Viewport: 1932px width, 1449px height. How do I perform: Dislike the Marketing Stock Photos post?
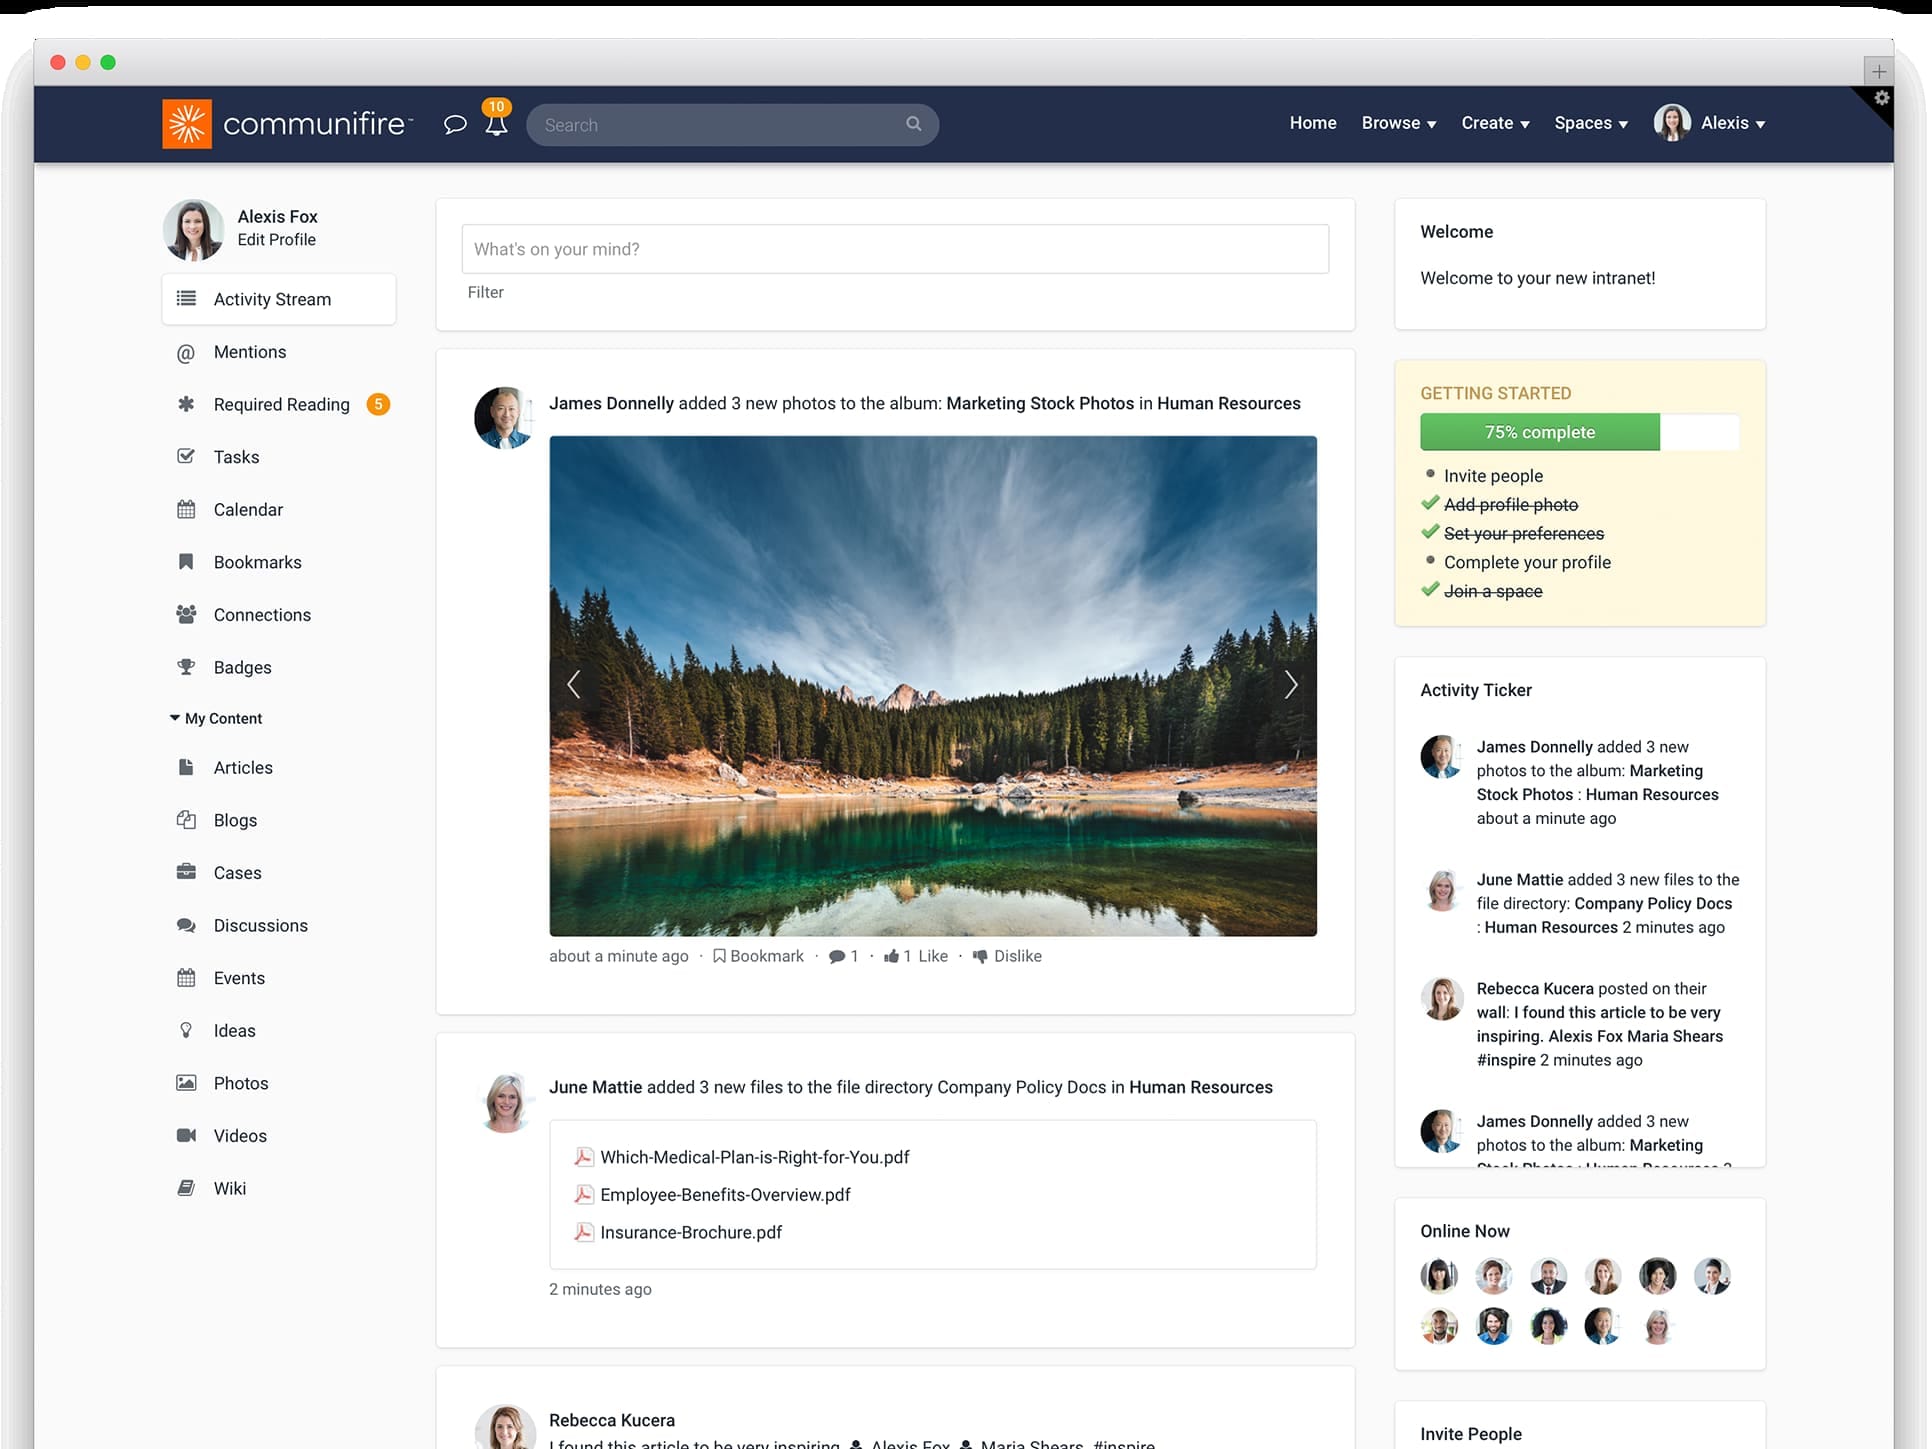point(1007,956)
